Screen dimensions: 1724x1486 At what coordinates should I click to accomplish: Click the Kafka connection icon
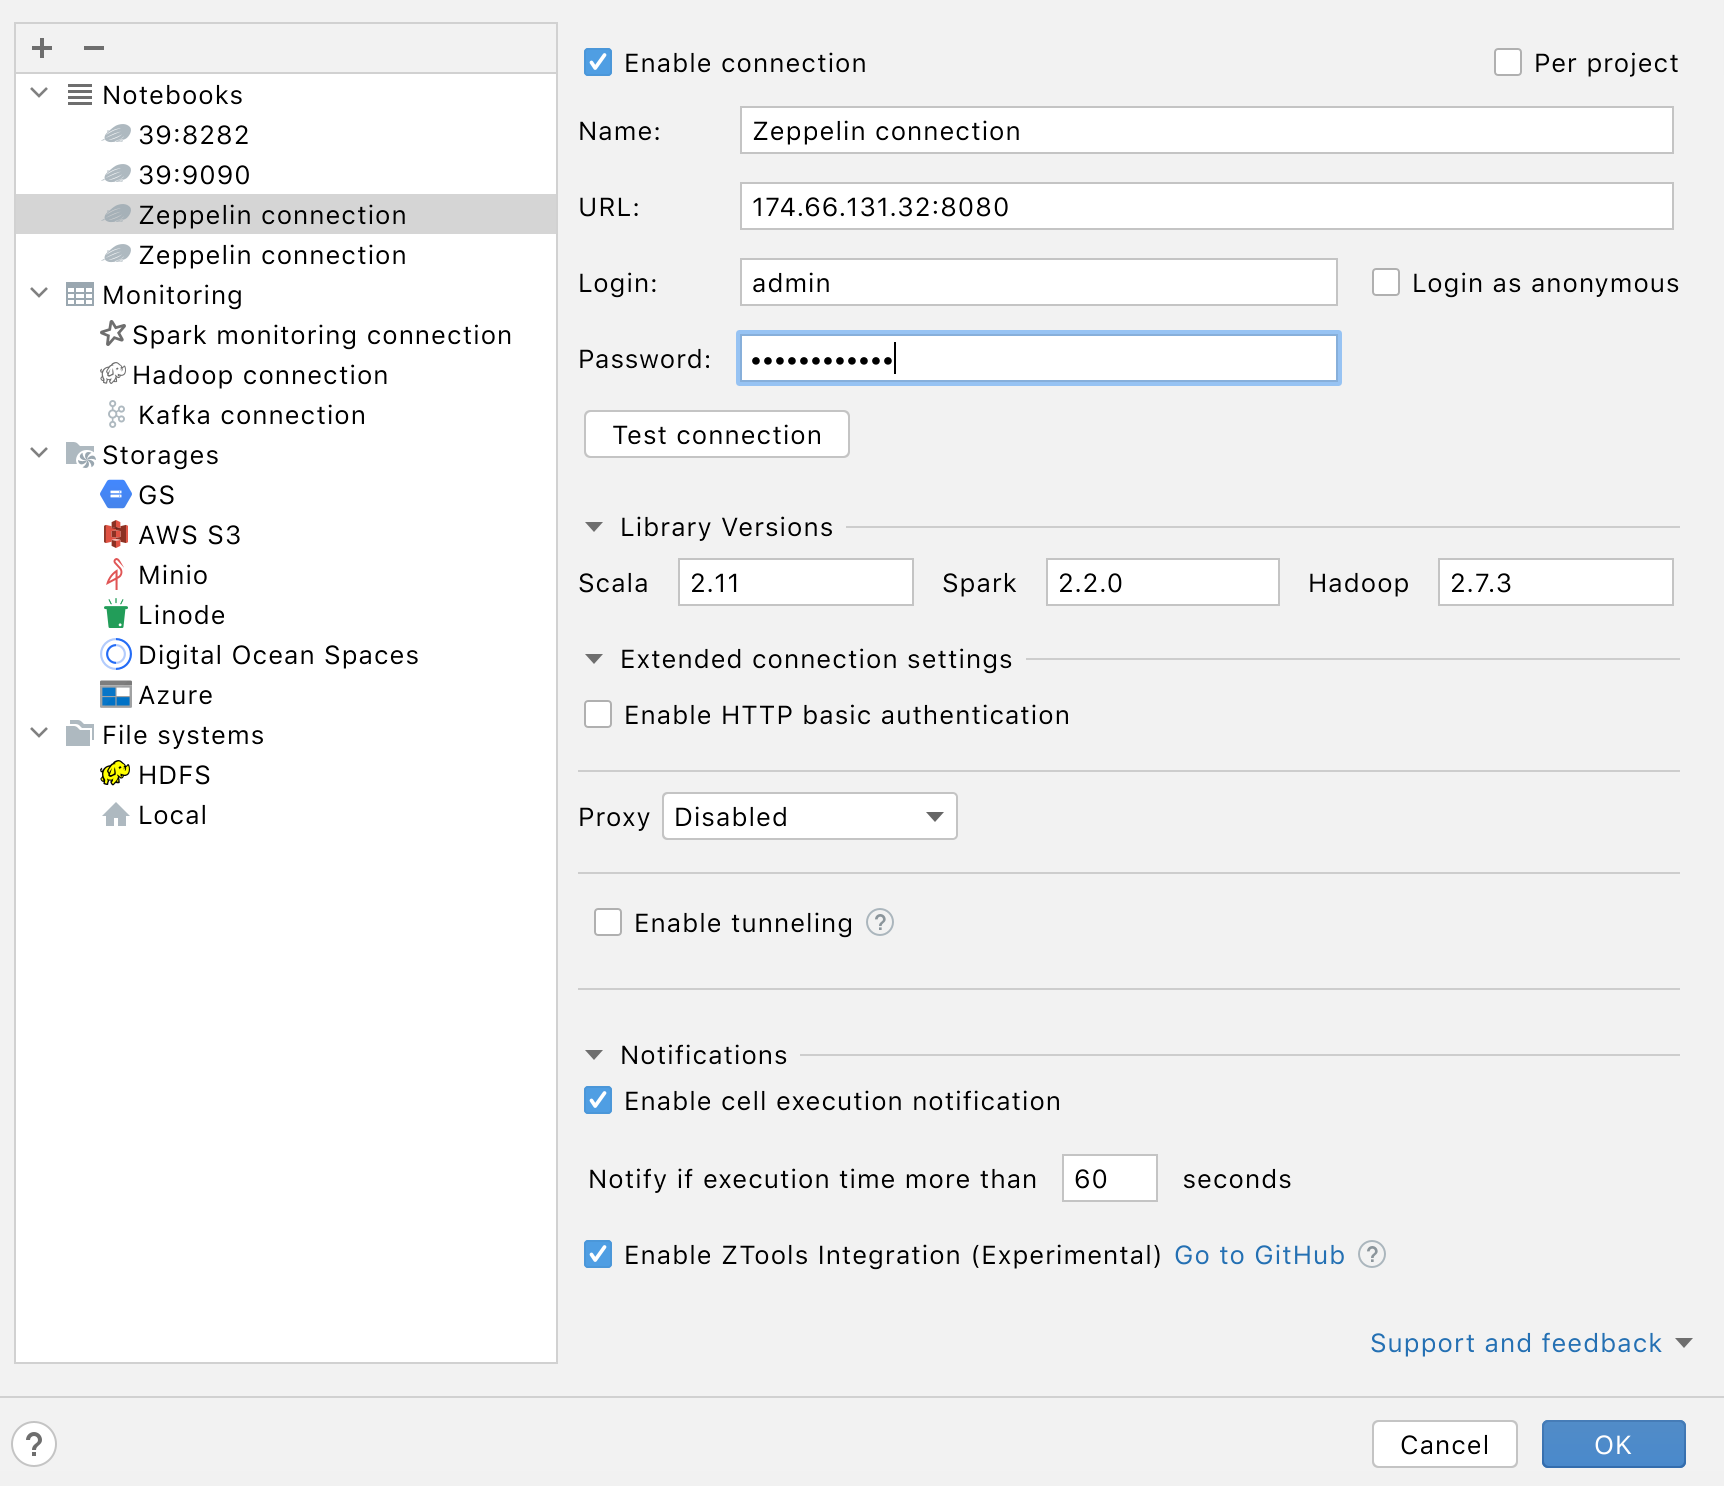click(114, 414)
